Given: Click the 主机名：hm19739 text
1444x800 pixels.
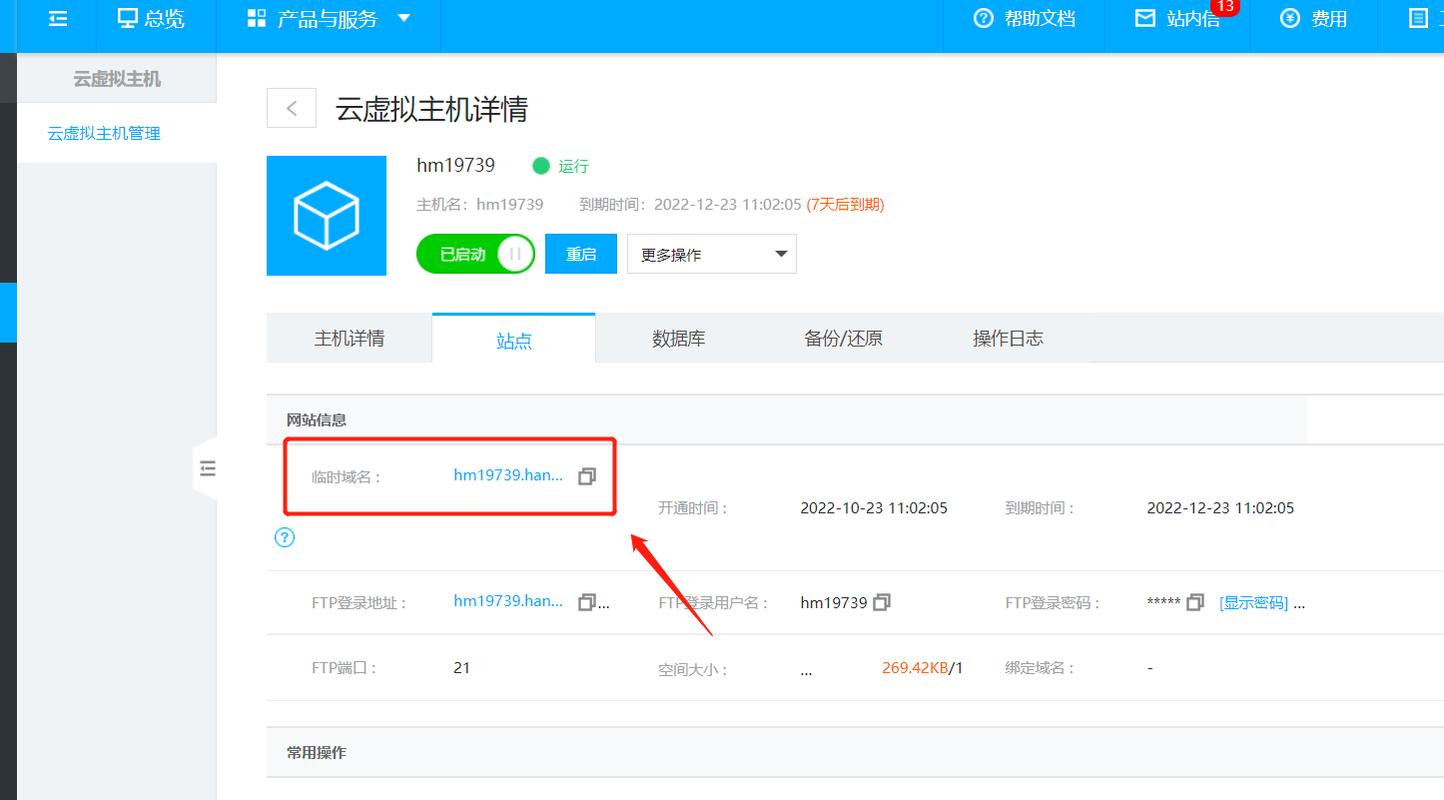Looking at the screenshot, I should (480, 204).
